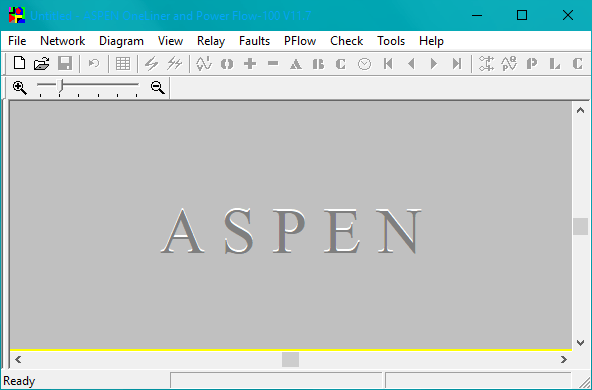Click the ASPEN application icon in title bar
Screen dimensions: 592x390
[x=17, y=15]
